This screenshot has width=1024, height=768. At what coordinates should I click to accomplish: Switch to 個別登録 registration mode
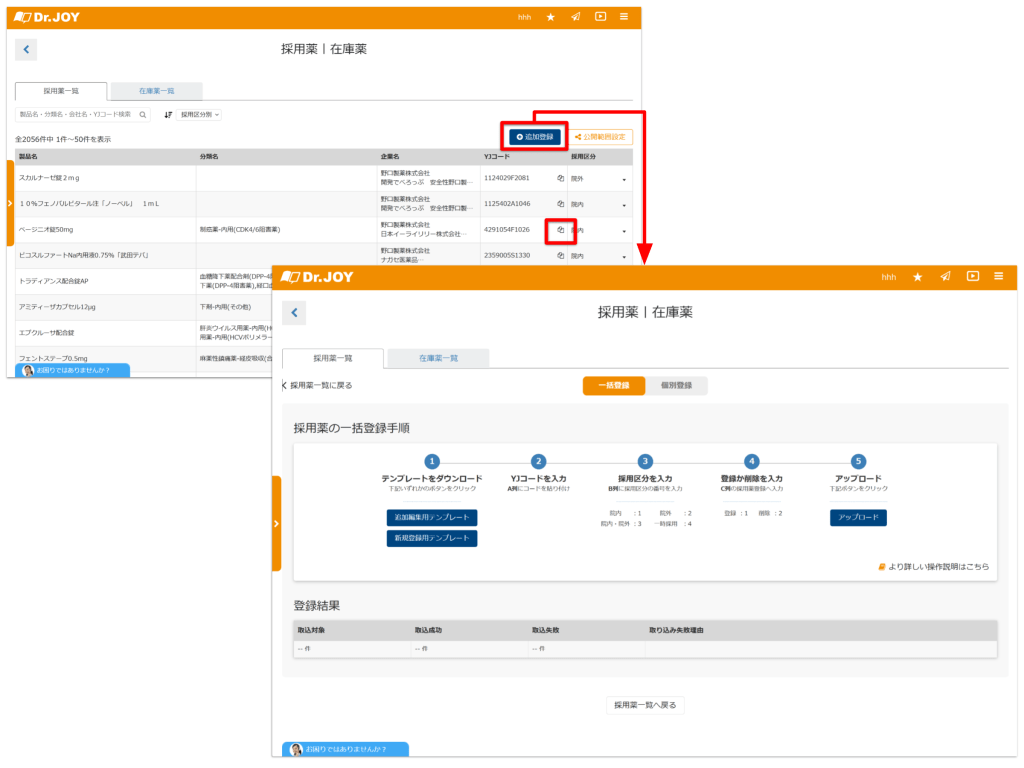click(676, 385)
